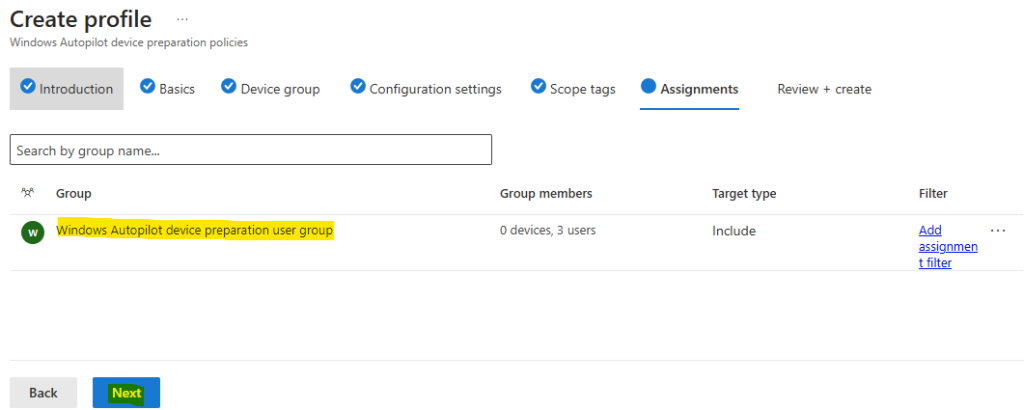Click the green W group avatar

click(32, 232)
